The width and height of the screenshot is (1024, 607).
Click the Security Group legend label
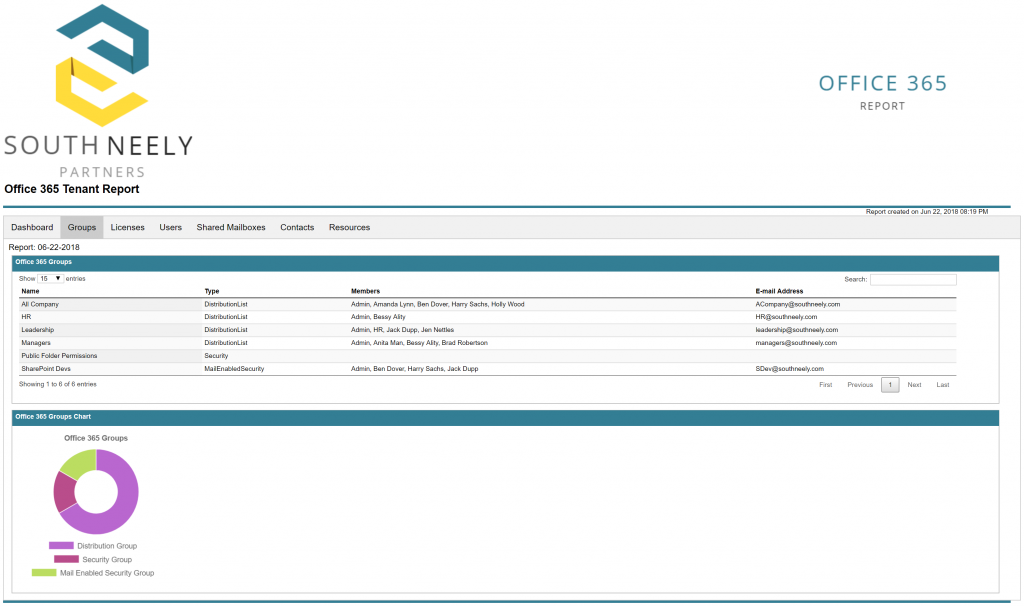pyautogui.click(x=107, y=559)
